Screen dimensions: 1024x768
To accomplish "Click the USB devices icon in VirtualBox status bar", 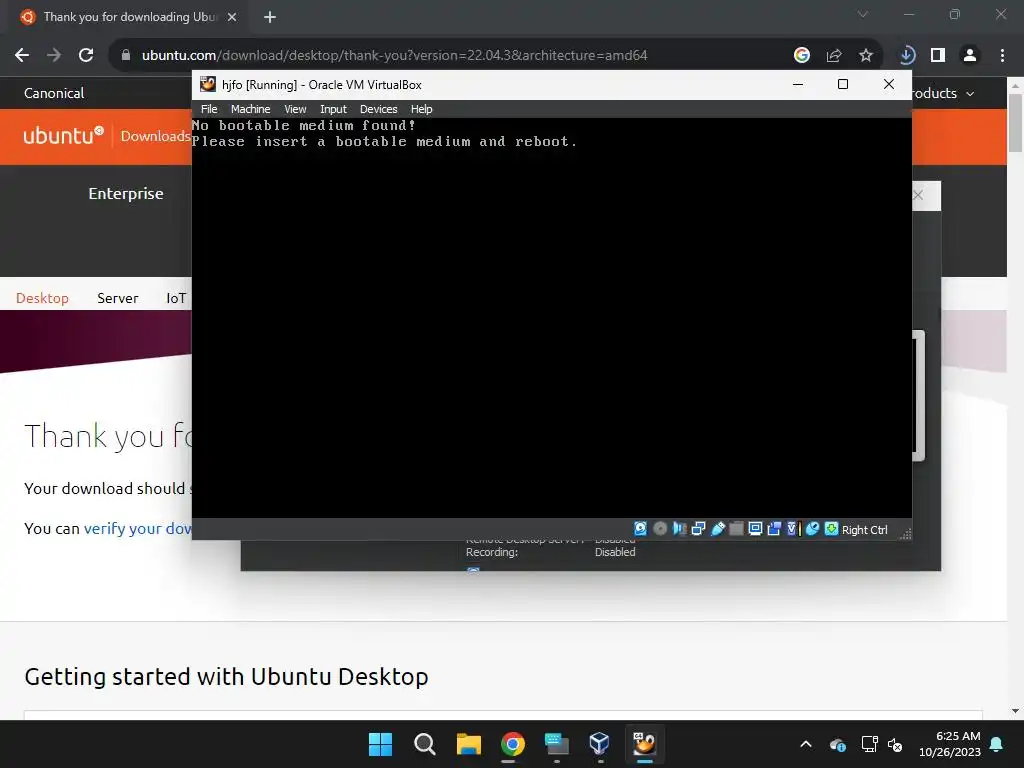I will [717, 529].
